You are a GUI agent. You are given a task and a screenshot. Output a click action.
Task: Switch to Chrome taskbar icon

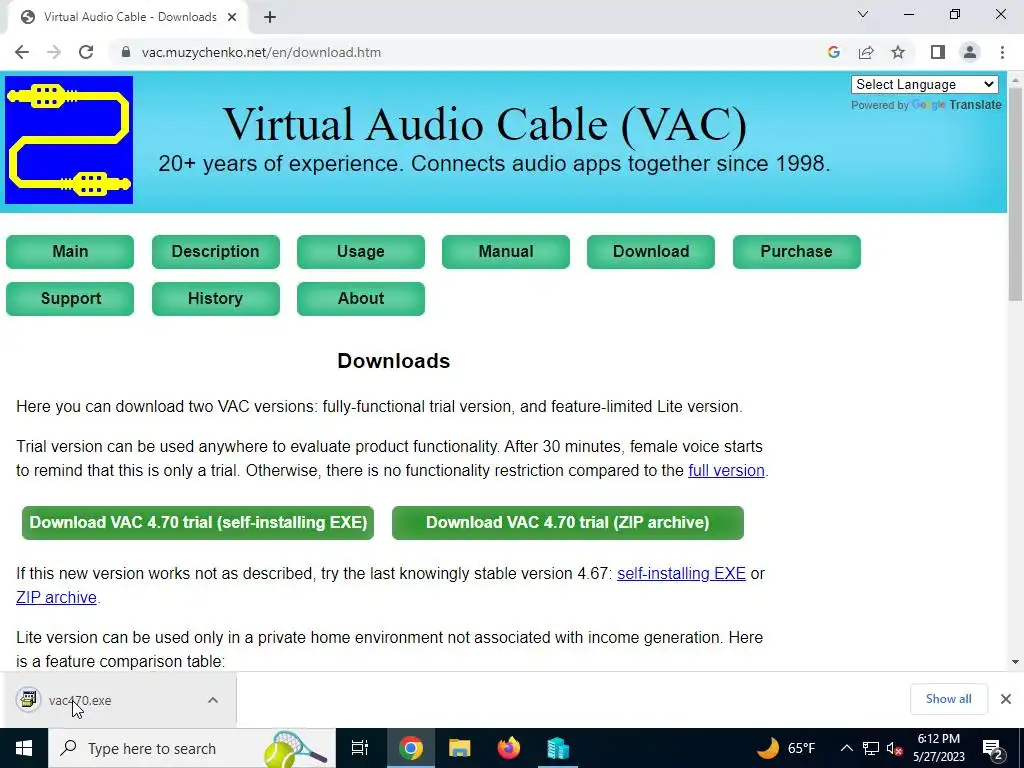(x=411, y=748)
